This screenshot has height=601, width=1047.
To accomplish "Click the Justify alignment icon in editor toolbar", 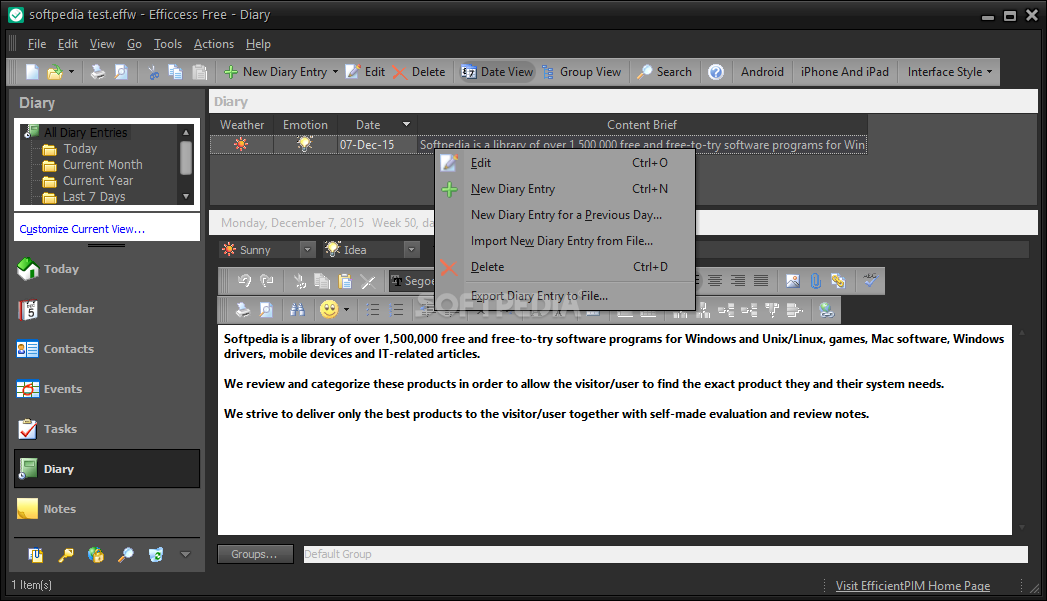I will click(x=761, y=281).
